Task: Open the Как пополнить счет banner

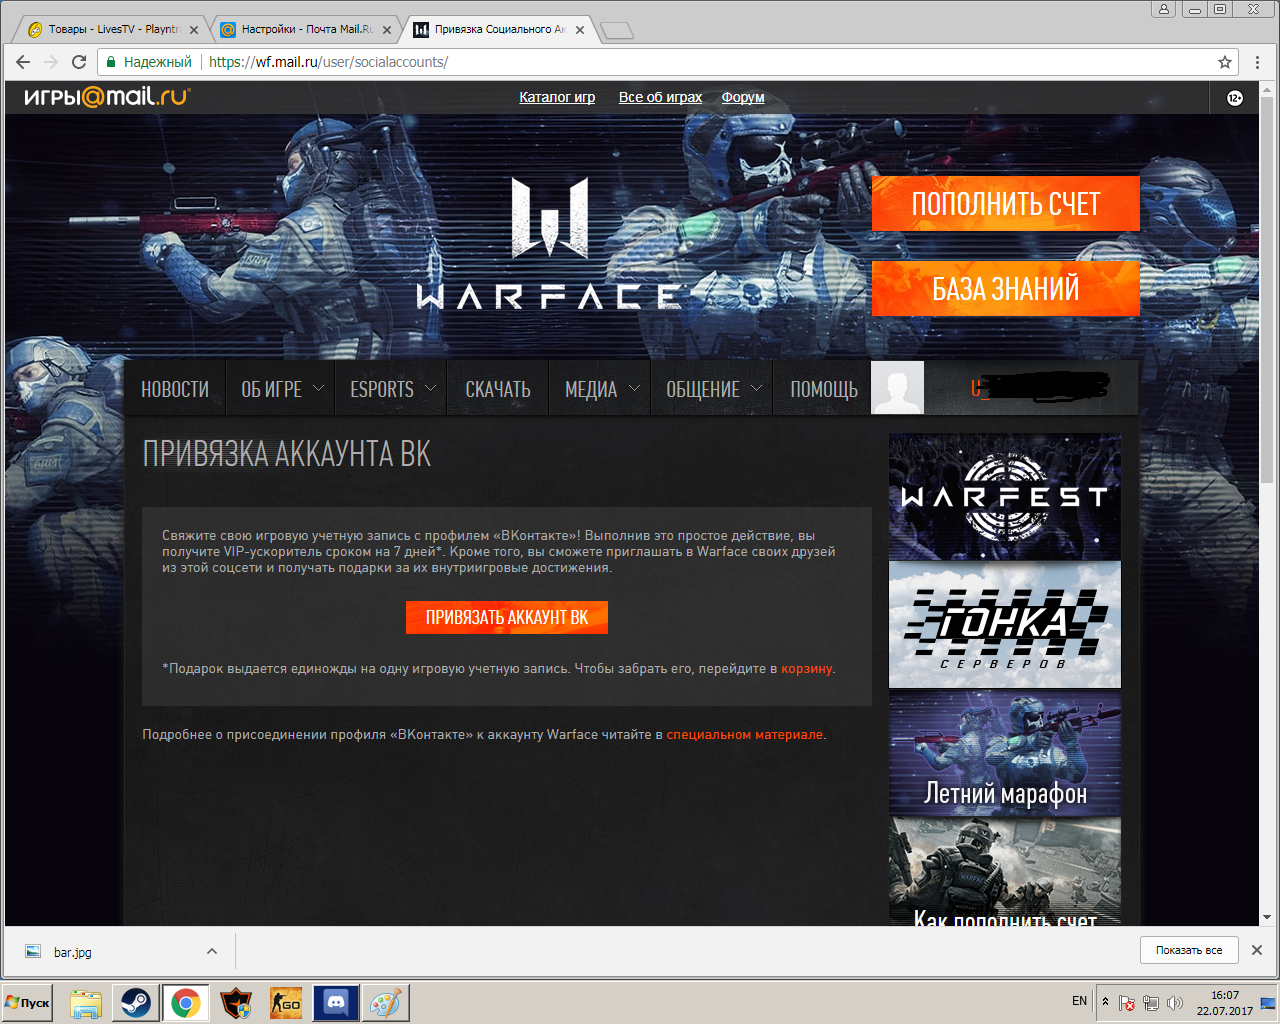Action: click(1005, 872)
